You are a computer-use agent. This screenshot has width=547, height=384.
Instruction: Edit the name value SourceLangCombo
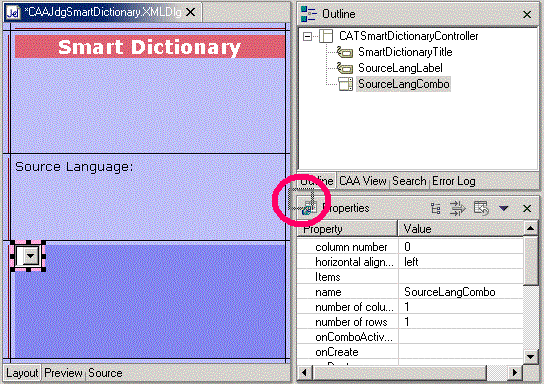(x=461, y=292)
